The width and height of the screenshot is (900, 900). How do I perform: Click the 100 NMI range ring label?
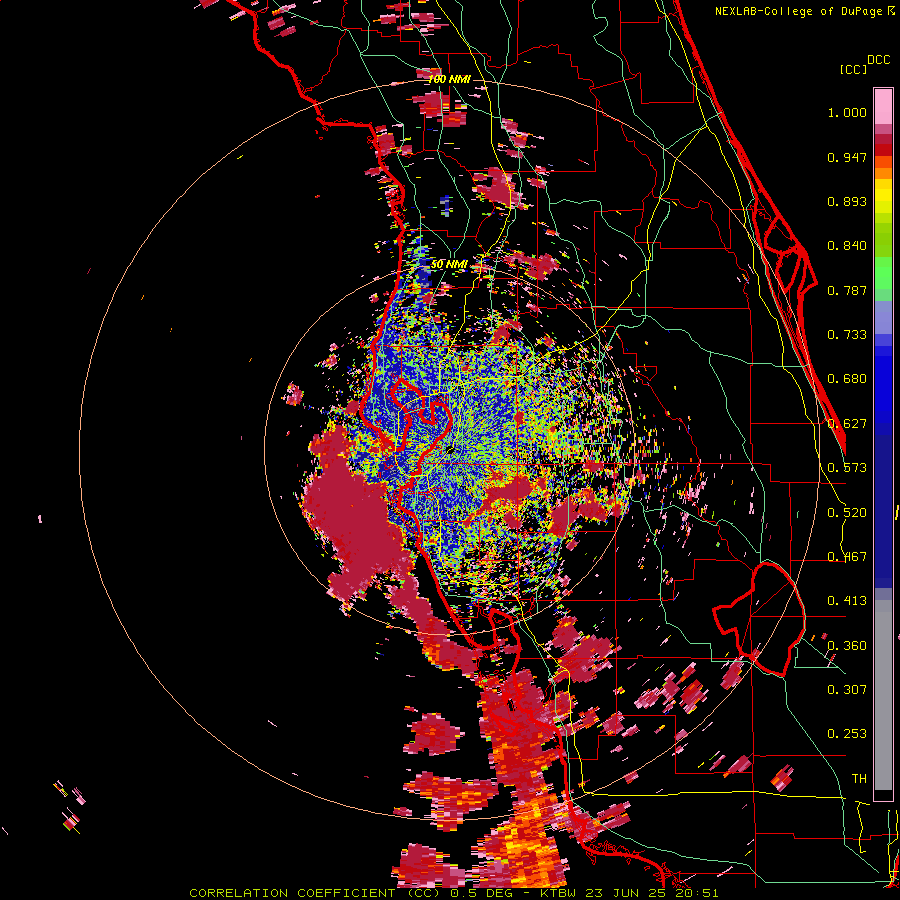(x=449, y=79)
